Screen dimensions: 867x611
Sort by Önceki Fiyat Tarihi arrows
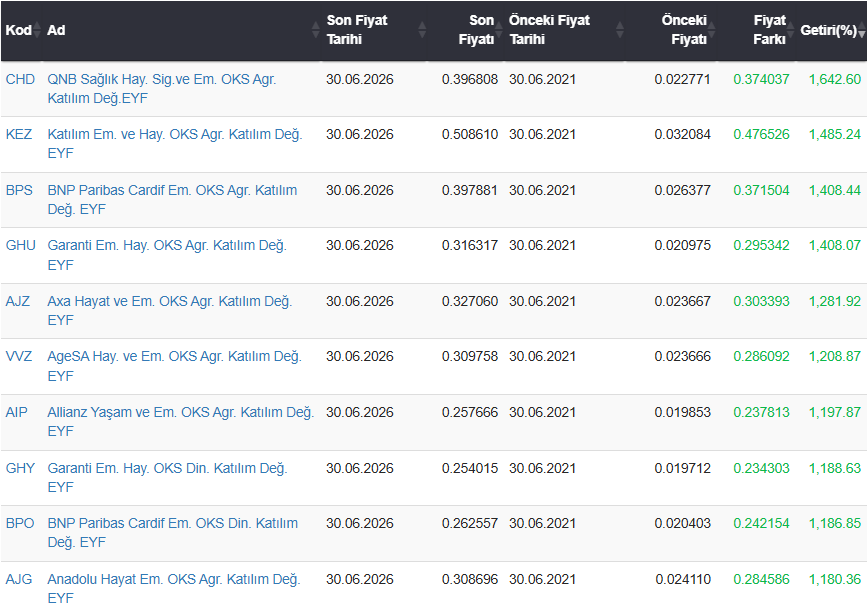pos(620,30)
